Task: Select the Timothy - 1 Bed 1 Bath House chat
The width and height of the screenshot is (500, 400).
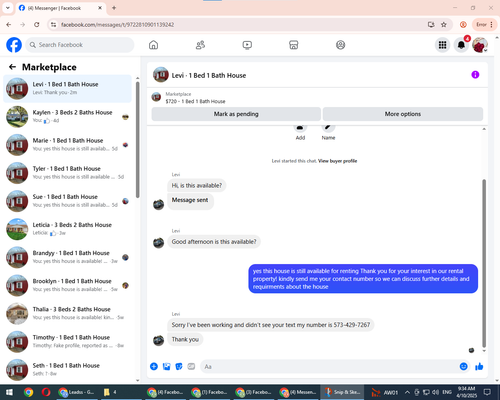Action: pyautogui.click(x=67, y=342)
